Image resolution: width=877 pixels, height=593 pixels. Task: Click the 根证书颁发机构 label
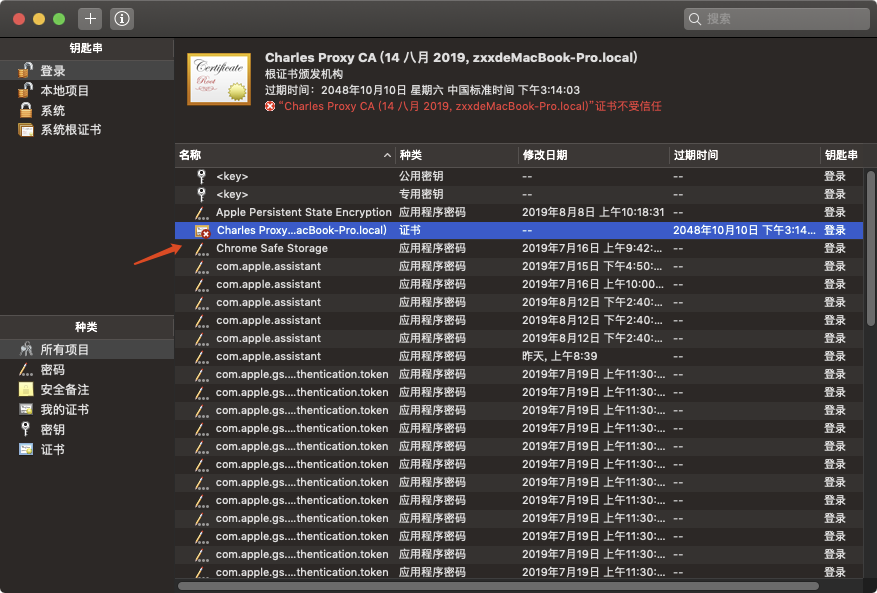pos(304,74)
